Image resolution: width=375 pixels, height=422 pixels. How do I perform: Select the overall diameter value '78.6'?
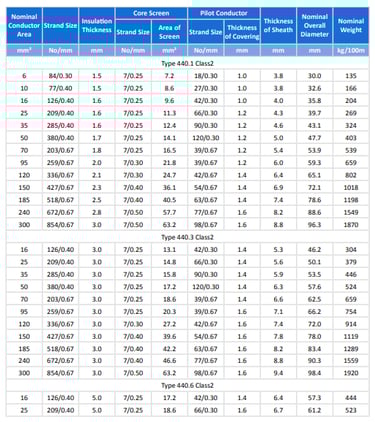314,200
